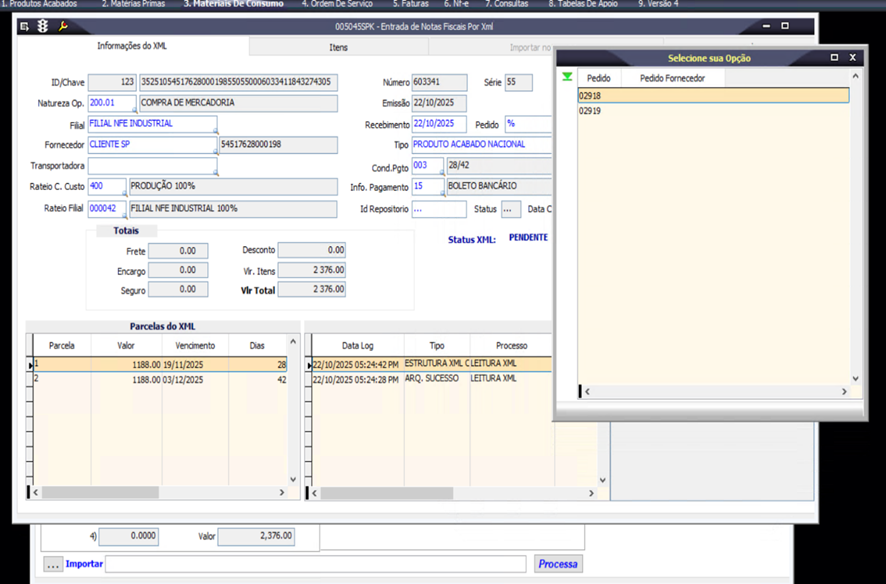Click the Vencimento column header in Parcelas
886x584 pixels.
196,346
